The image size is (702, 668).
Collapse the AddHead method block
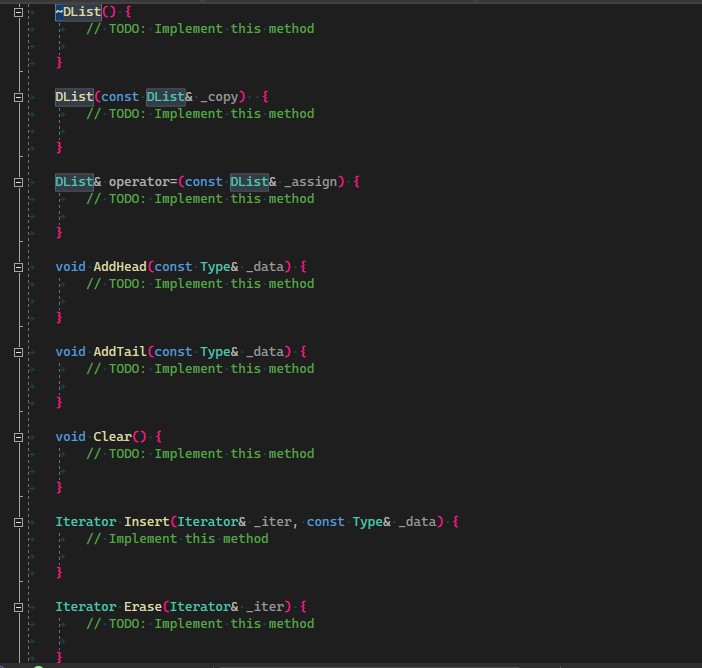pos(18,267)
